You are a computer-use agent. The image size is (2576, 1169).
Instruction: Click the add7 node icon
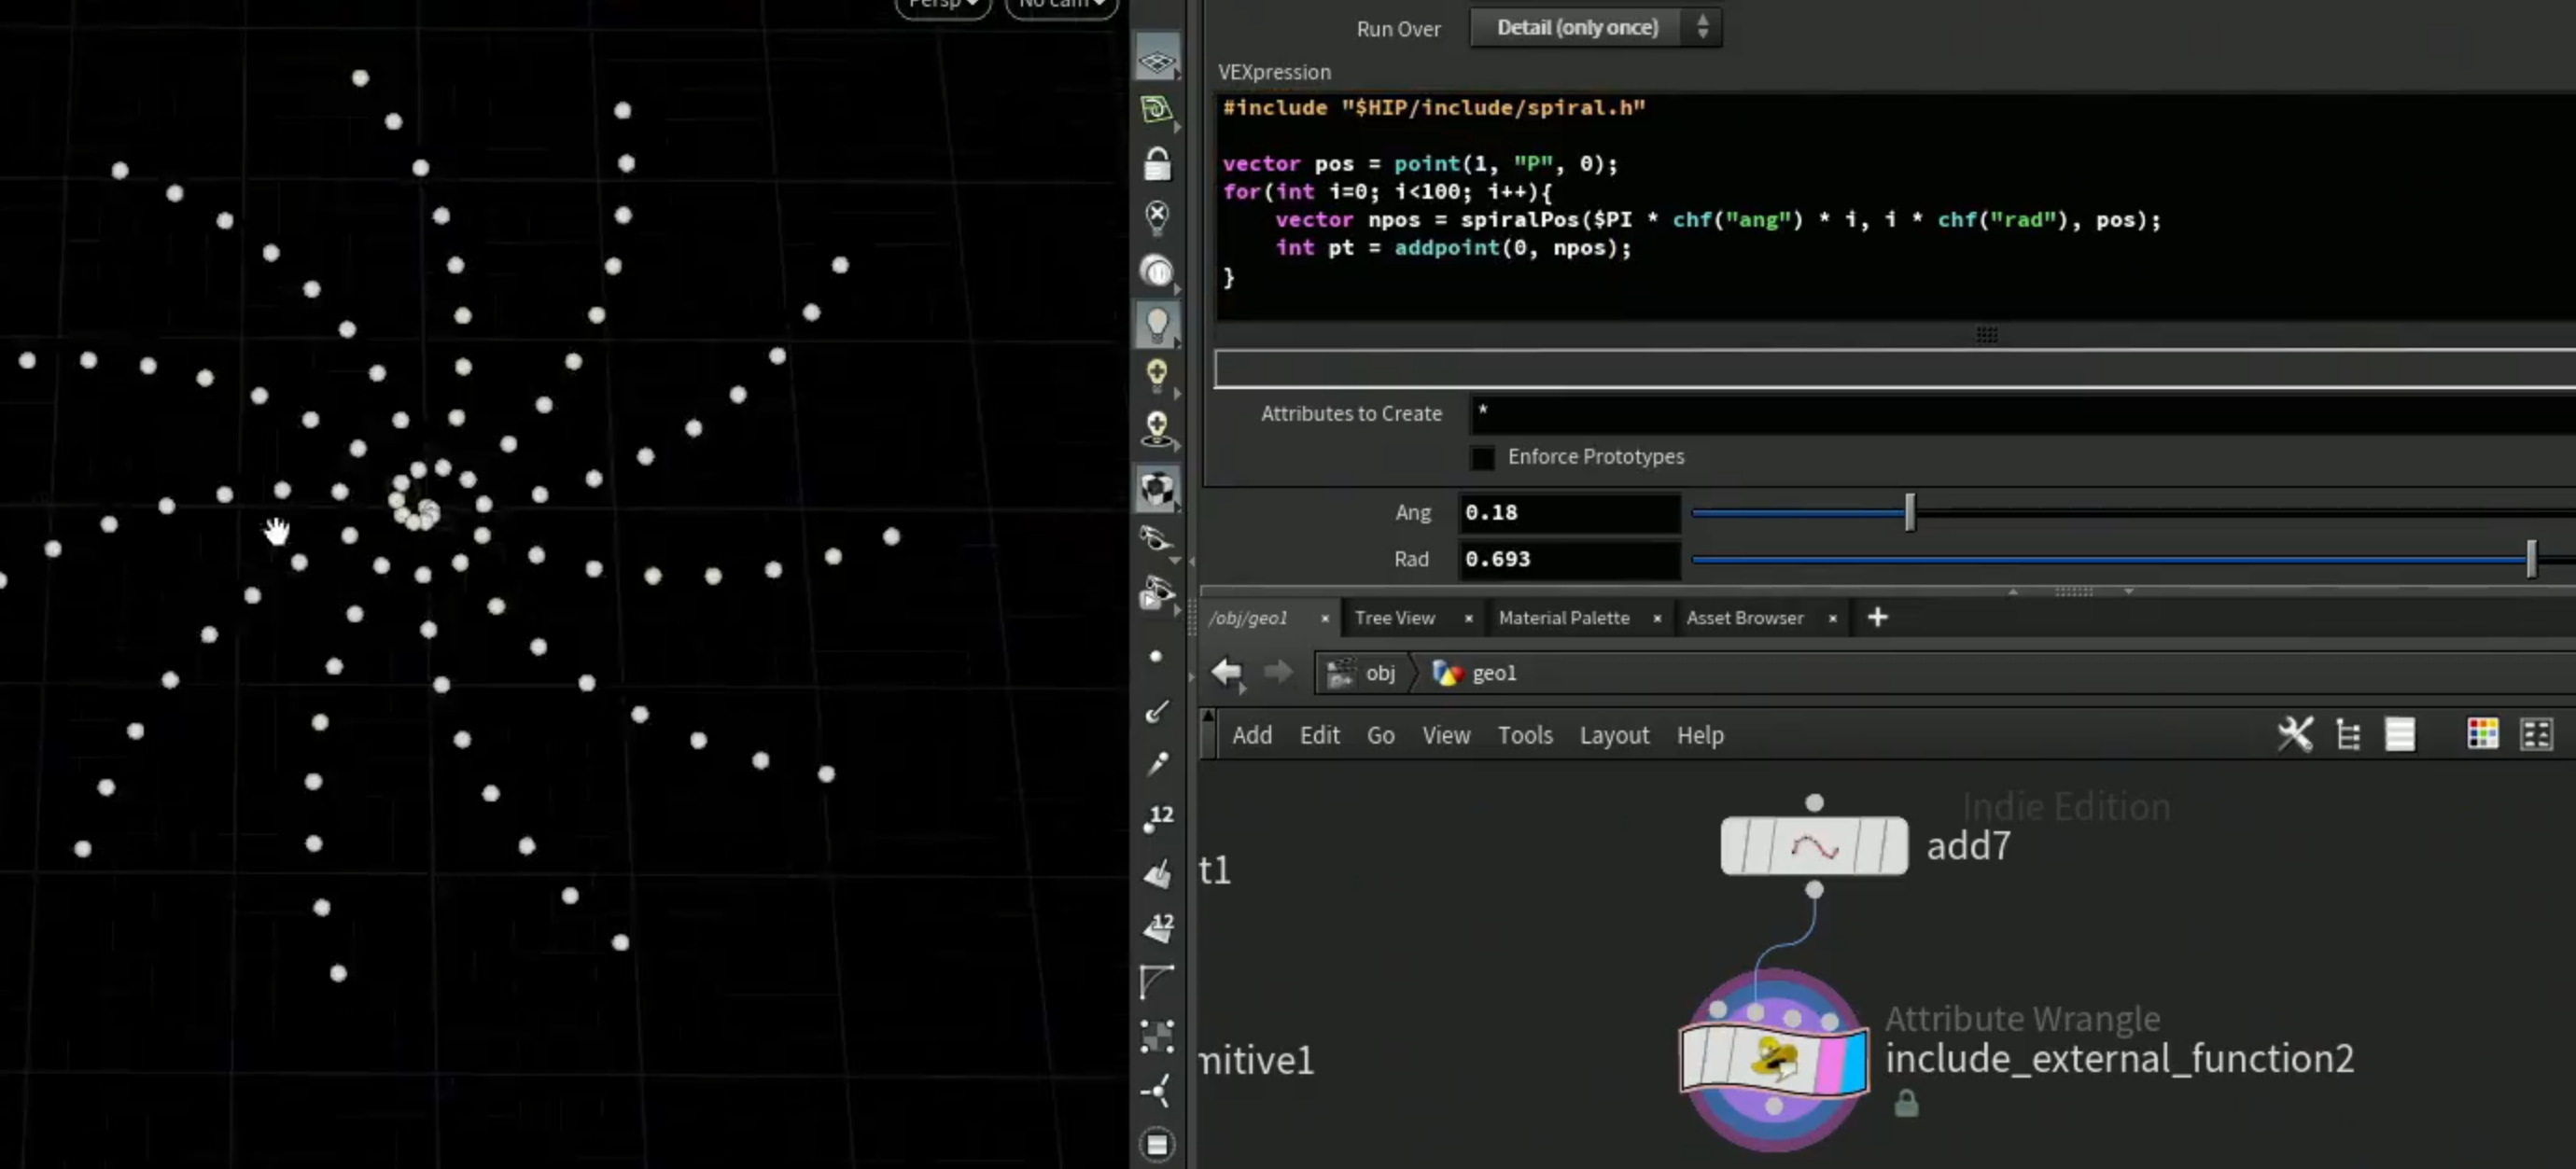(x=1813, y=846)
